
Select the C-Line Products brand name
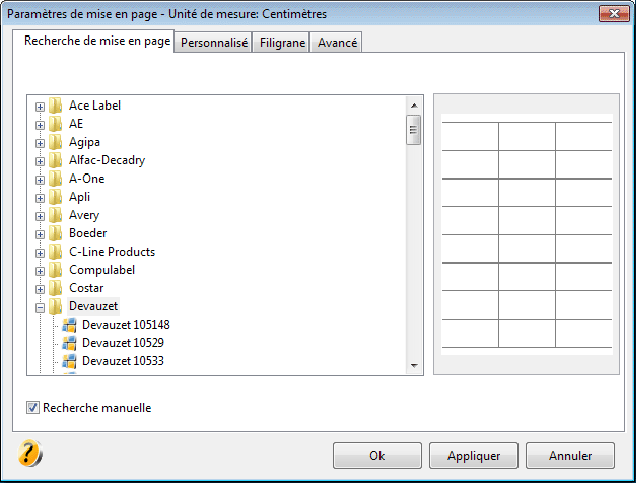[112, 252]
